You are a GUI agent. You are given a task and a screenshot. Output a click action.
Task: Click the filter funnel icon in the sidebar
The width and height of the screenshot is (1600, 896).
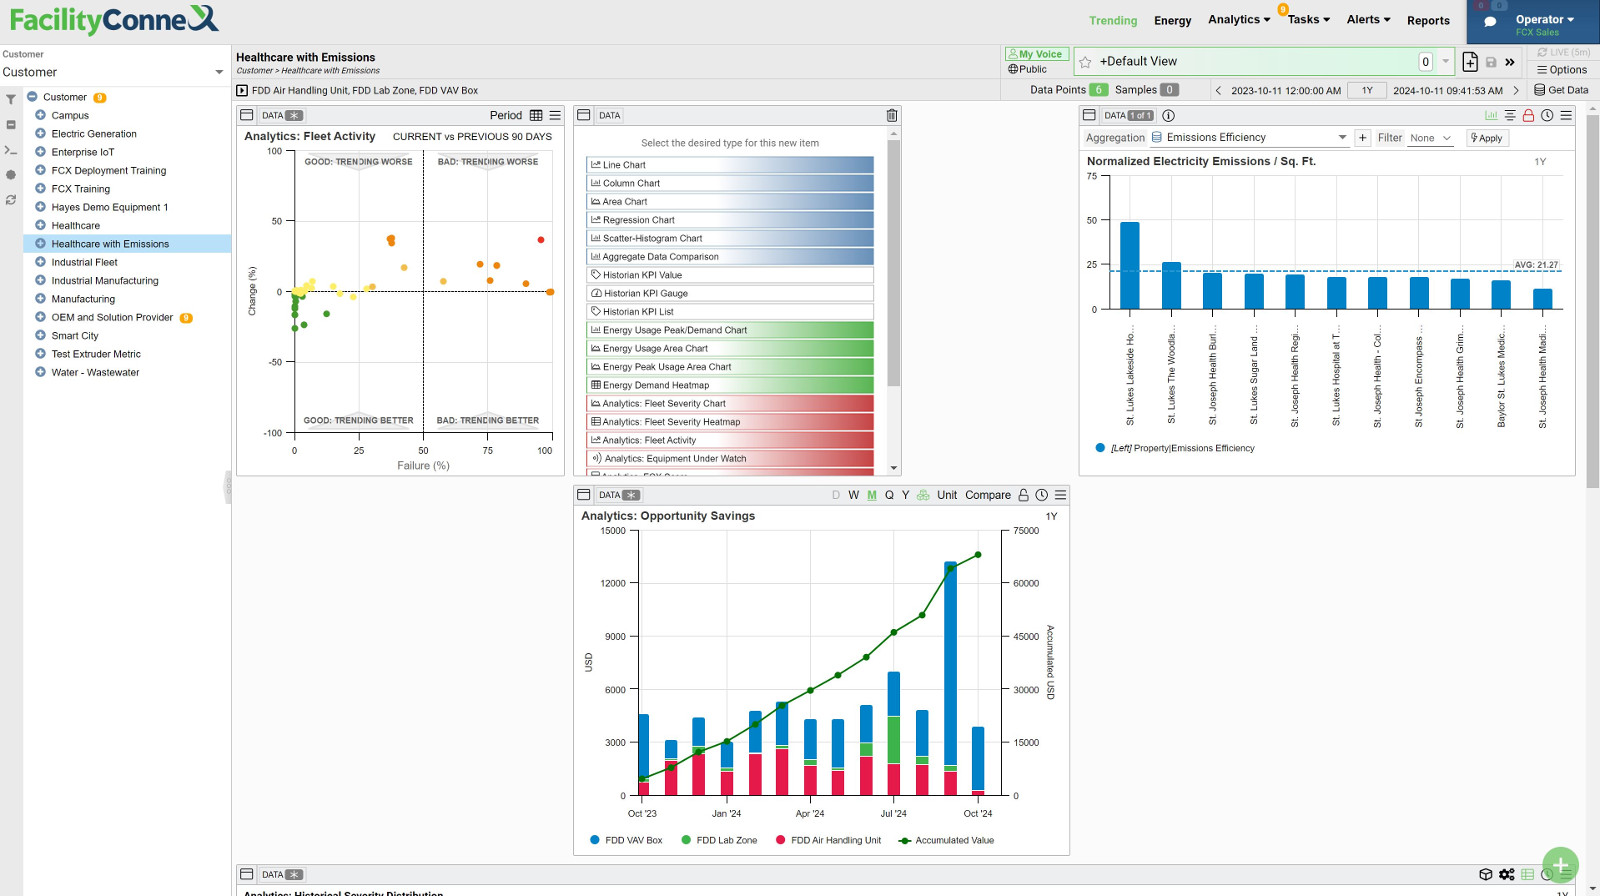click(11, 99)
